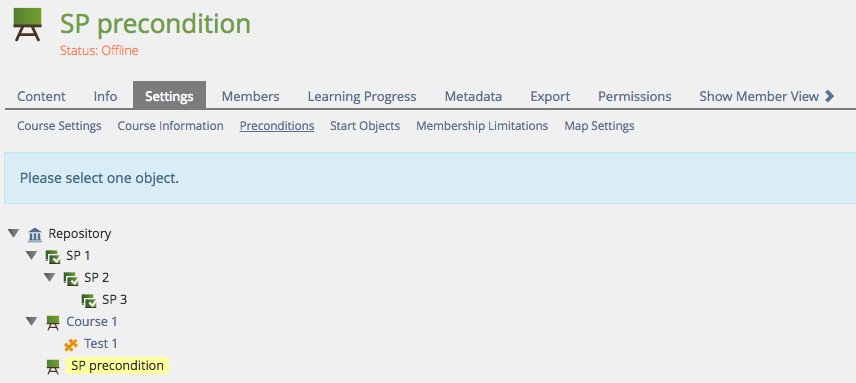Click the Course 1 blackboard icon

[52, 322]
